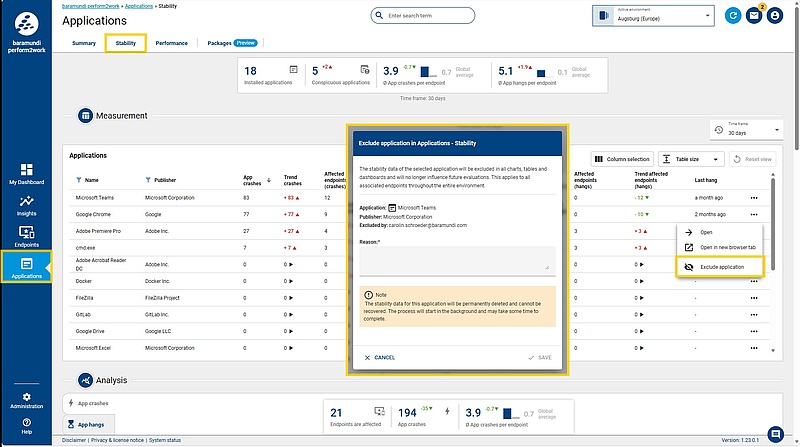The image size is (800, 447).
Task: Open the user account profile icon
Action: tap(774, 16)
